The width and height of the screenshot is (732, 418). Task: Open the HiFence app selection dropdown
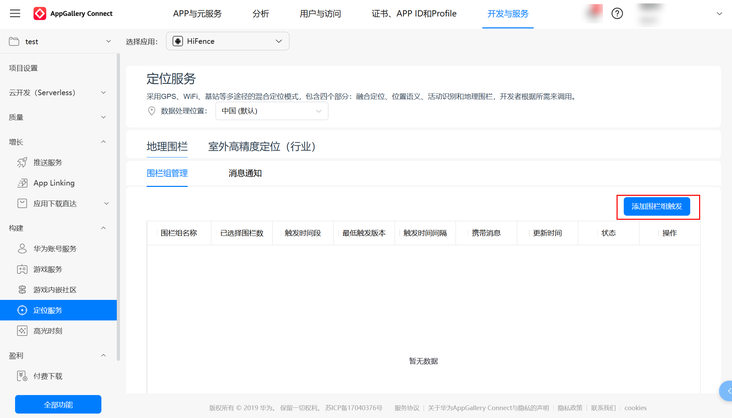click(228, 42)
